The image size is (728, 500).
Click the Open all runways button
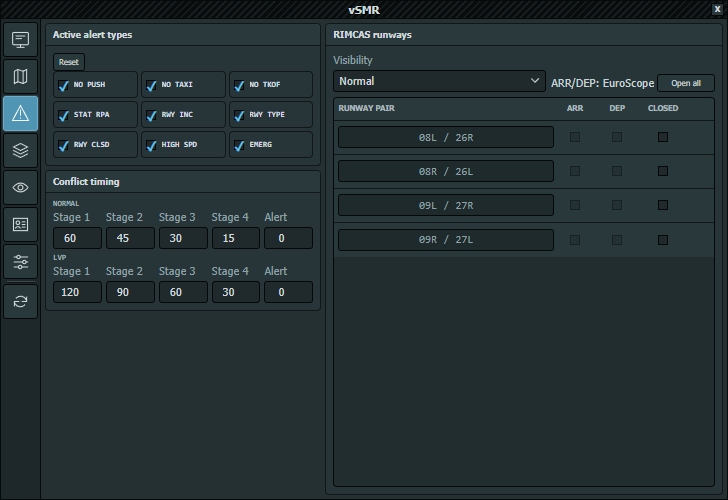686,83
